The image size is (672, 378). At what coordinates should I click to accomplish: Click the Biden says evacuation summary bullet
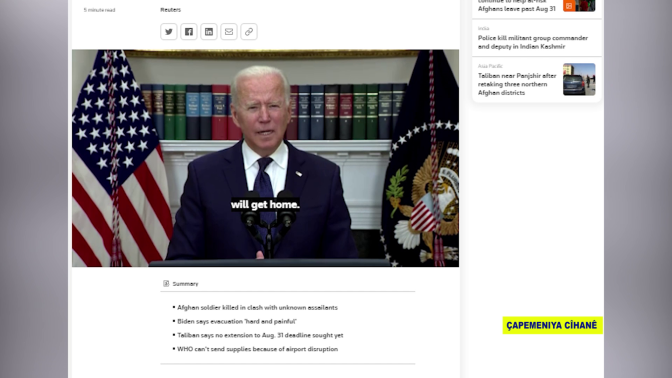pyautogui.click(x=237, y=321)
